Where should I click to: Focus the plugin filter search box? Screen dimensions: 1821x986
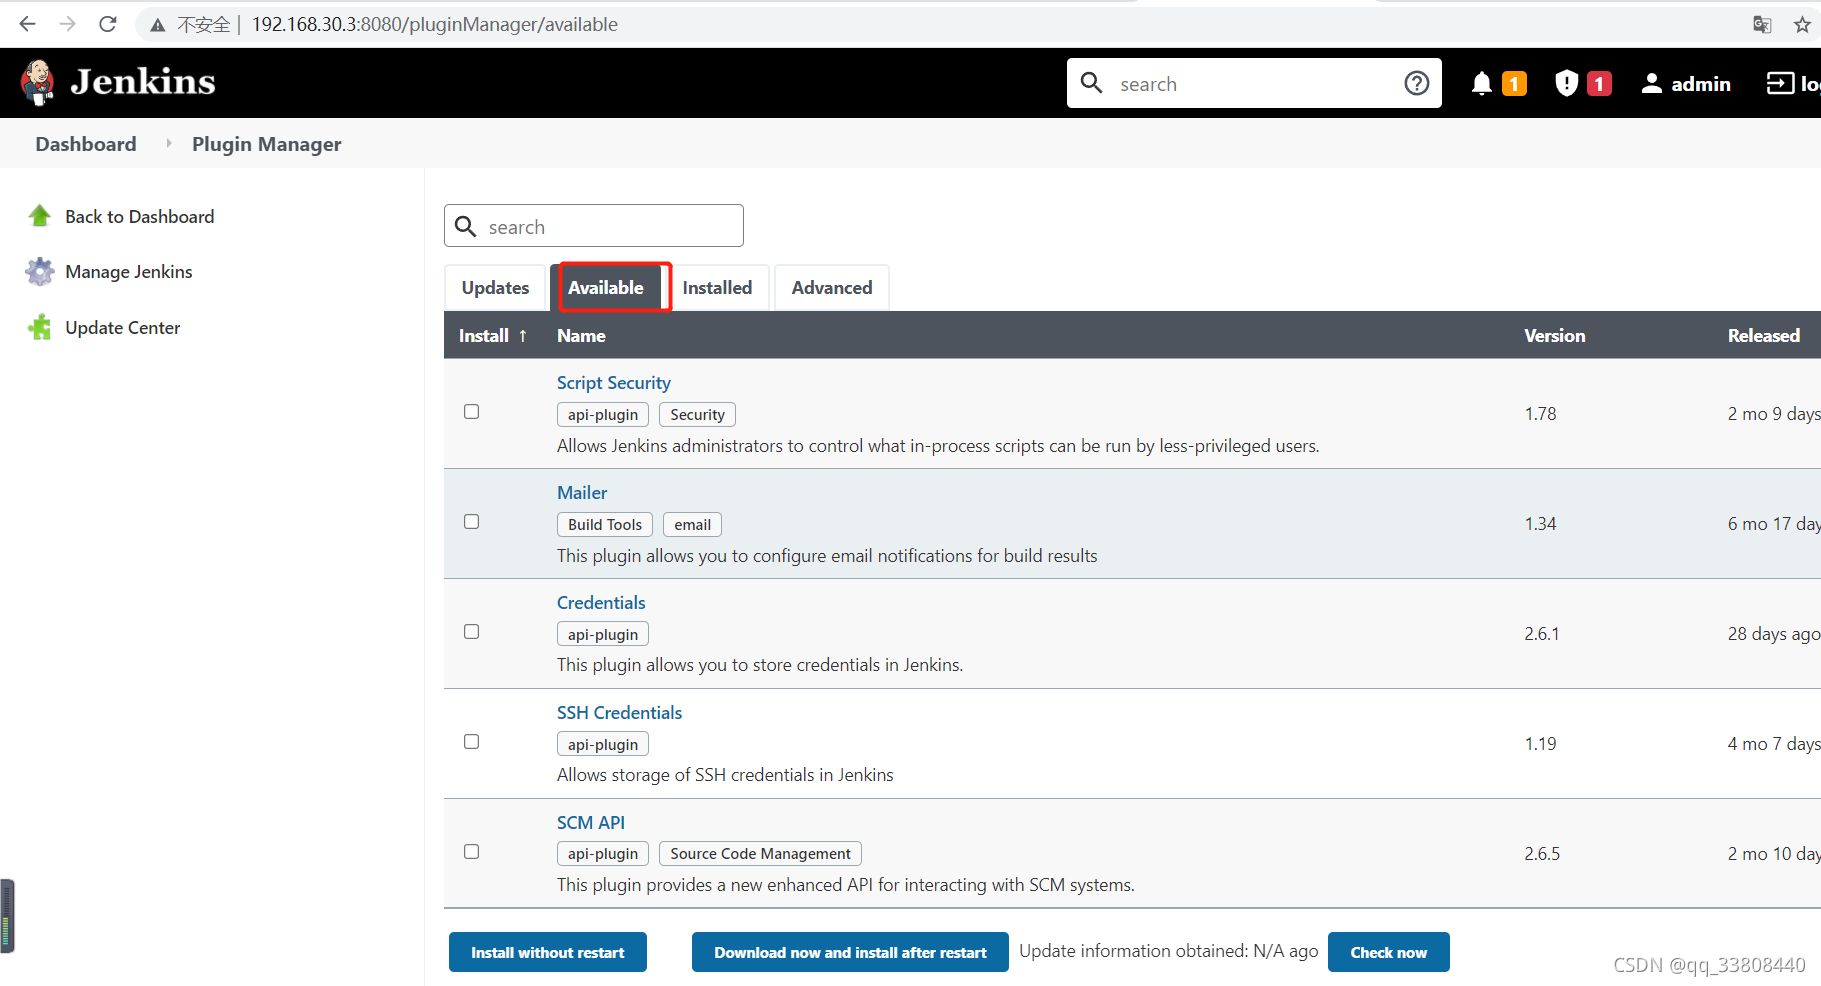[x=594, y=226]
